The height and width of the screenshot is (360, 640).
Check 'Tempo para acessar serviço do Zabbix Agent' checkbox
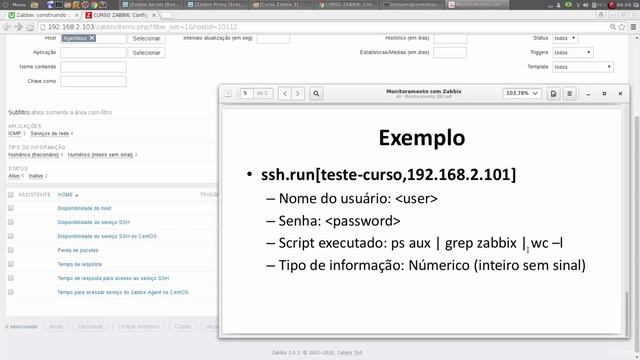tap(11, 292)
